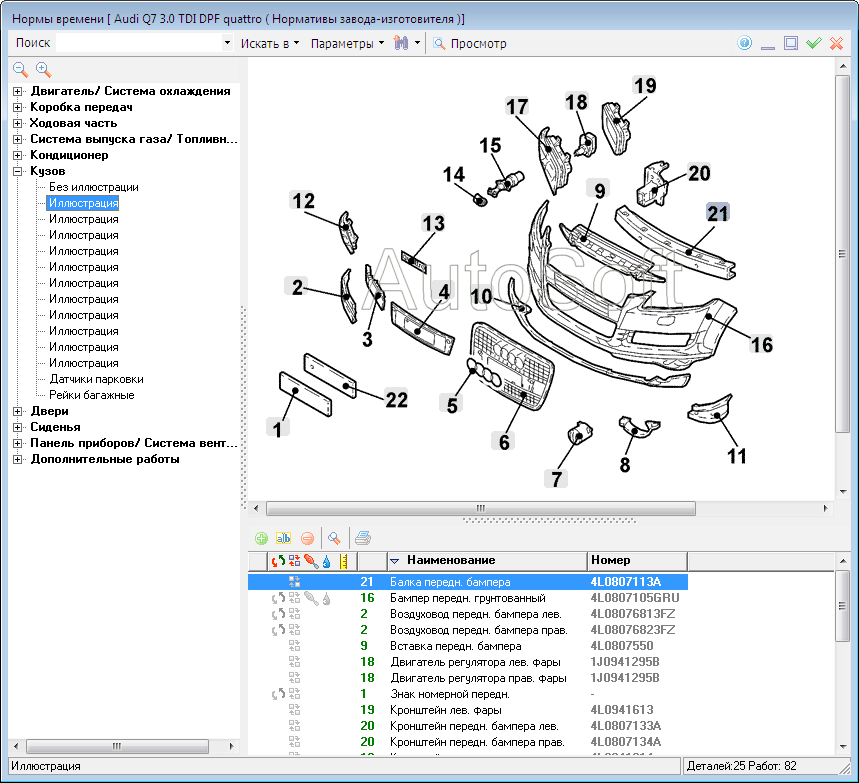Viewport: 859px width, 783px height.
Task: Click the screwdriver repair column header icon
Action: [x=311, y=561]
